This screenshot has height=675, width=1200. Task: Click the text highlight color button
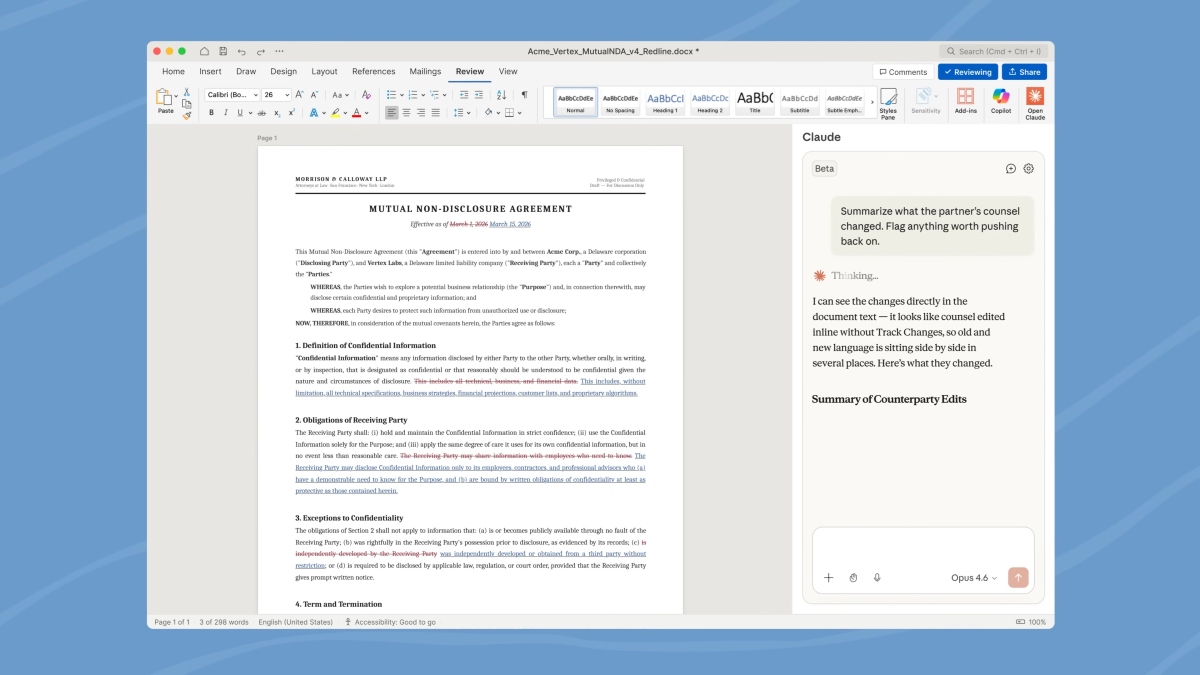(336, 113)
